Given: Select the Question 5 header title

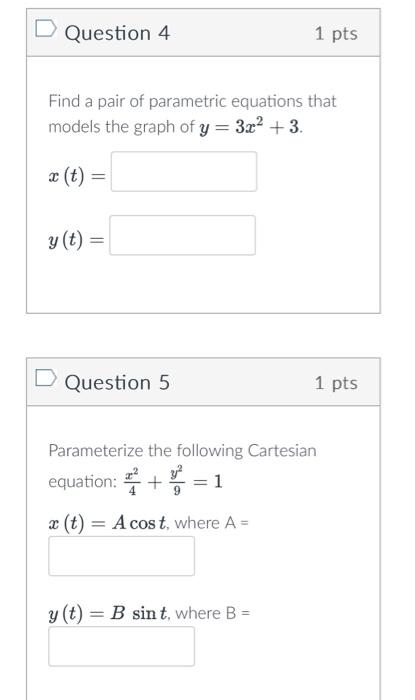Looking at the screenshot, I should click(x=117, y=383).
